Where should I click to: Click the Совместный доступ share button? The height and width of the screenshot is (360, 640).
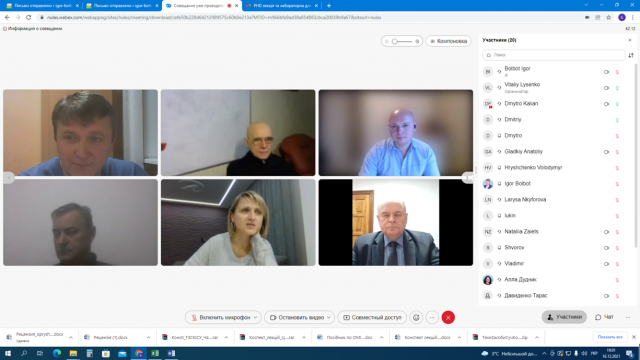tap(372, 317)
